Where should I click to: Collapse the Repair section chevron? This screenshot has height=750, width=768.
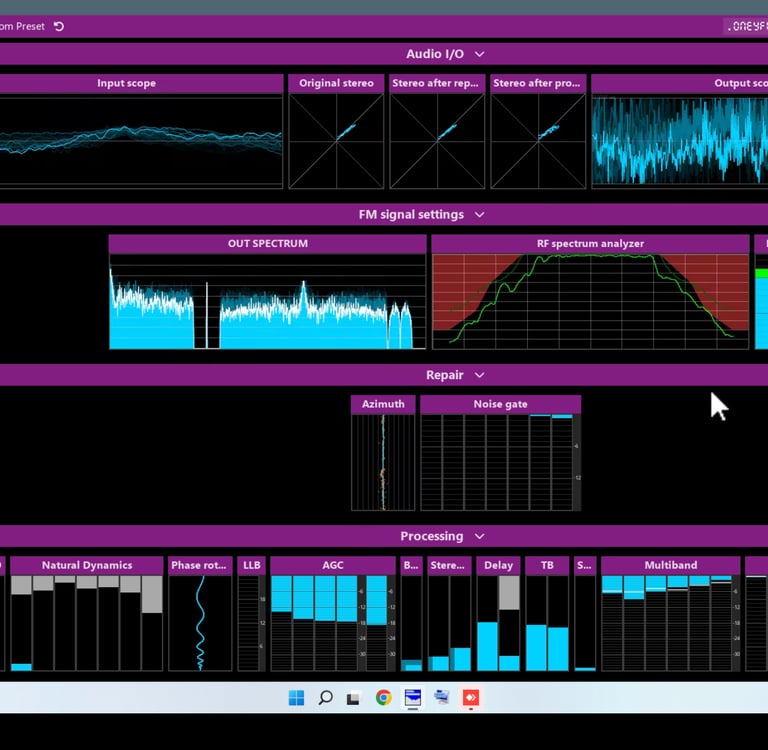pyautogui.click(x=479, y=375)
